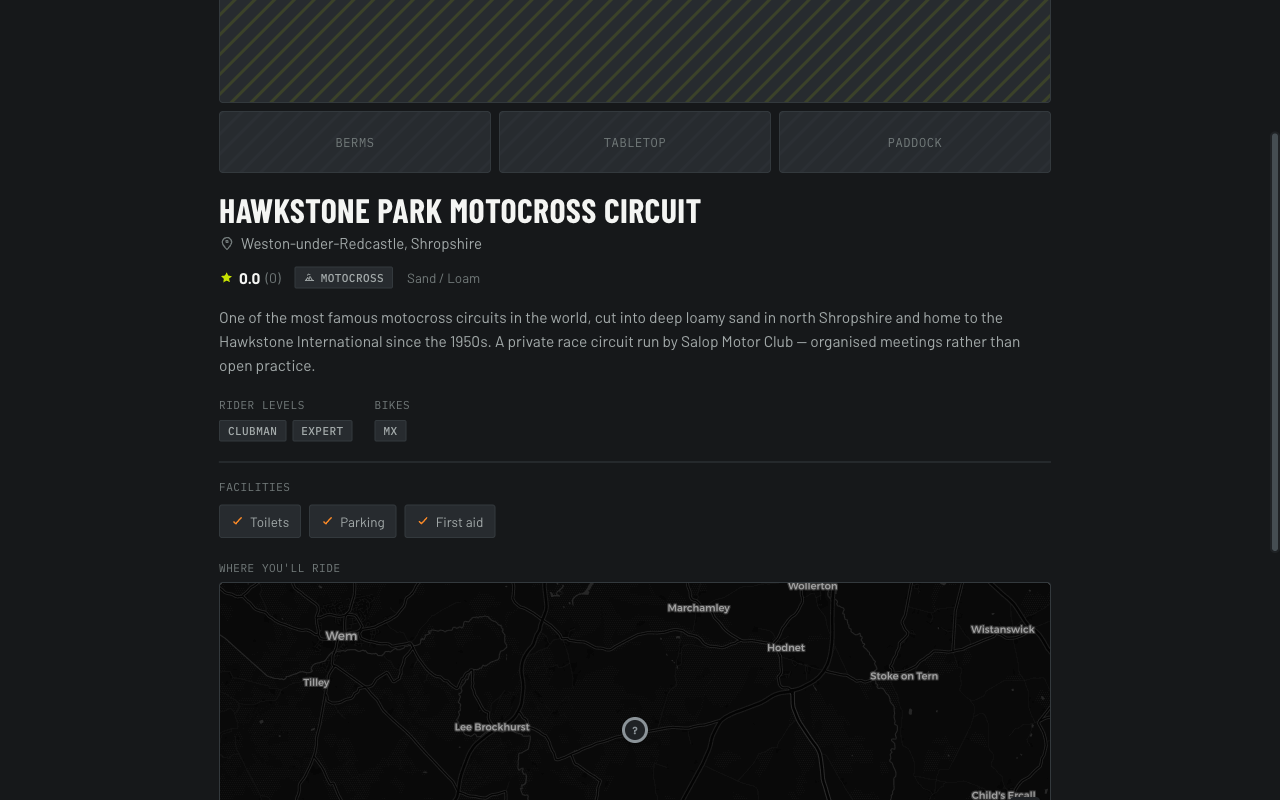Click the FACILITIES section label
1280x800 pixels.
pyautogui.click(x=255, y=487)
